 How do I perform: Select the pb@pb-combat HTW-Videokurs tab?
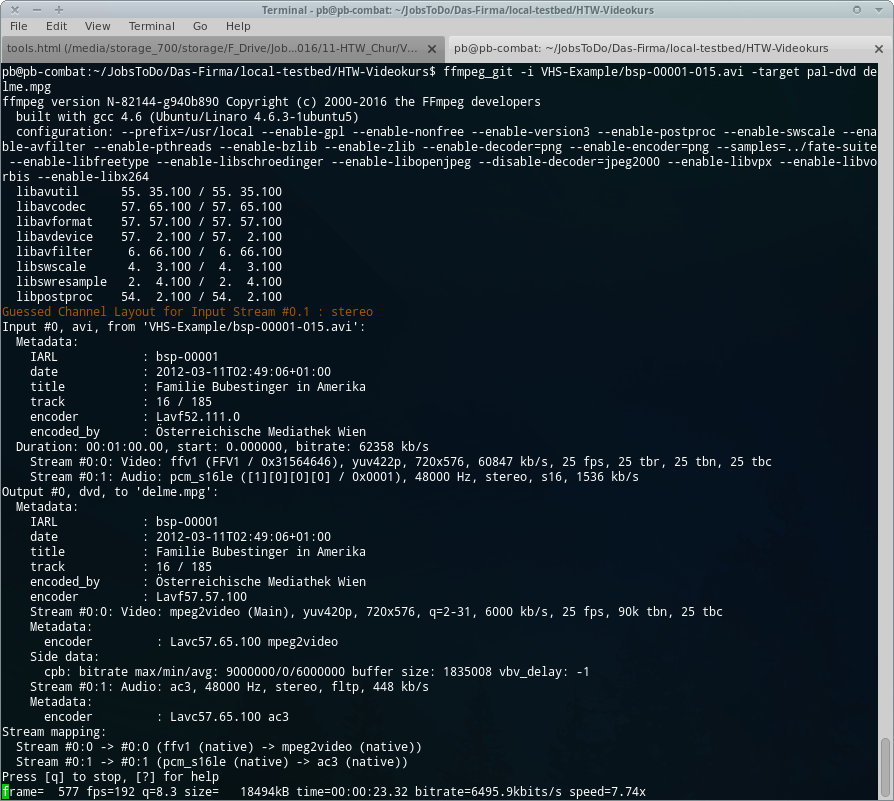pos(640,48)
